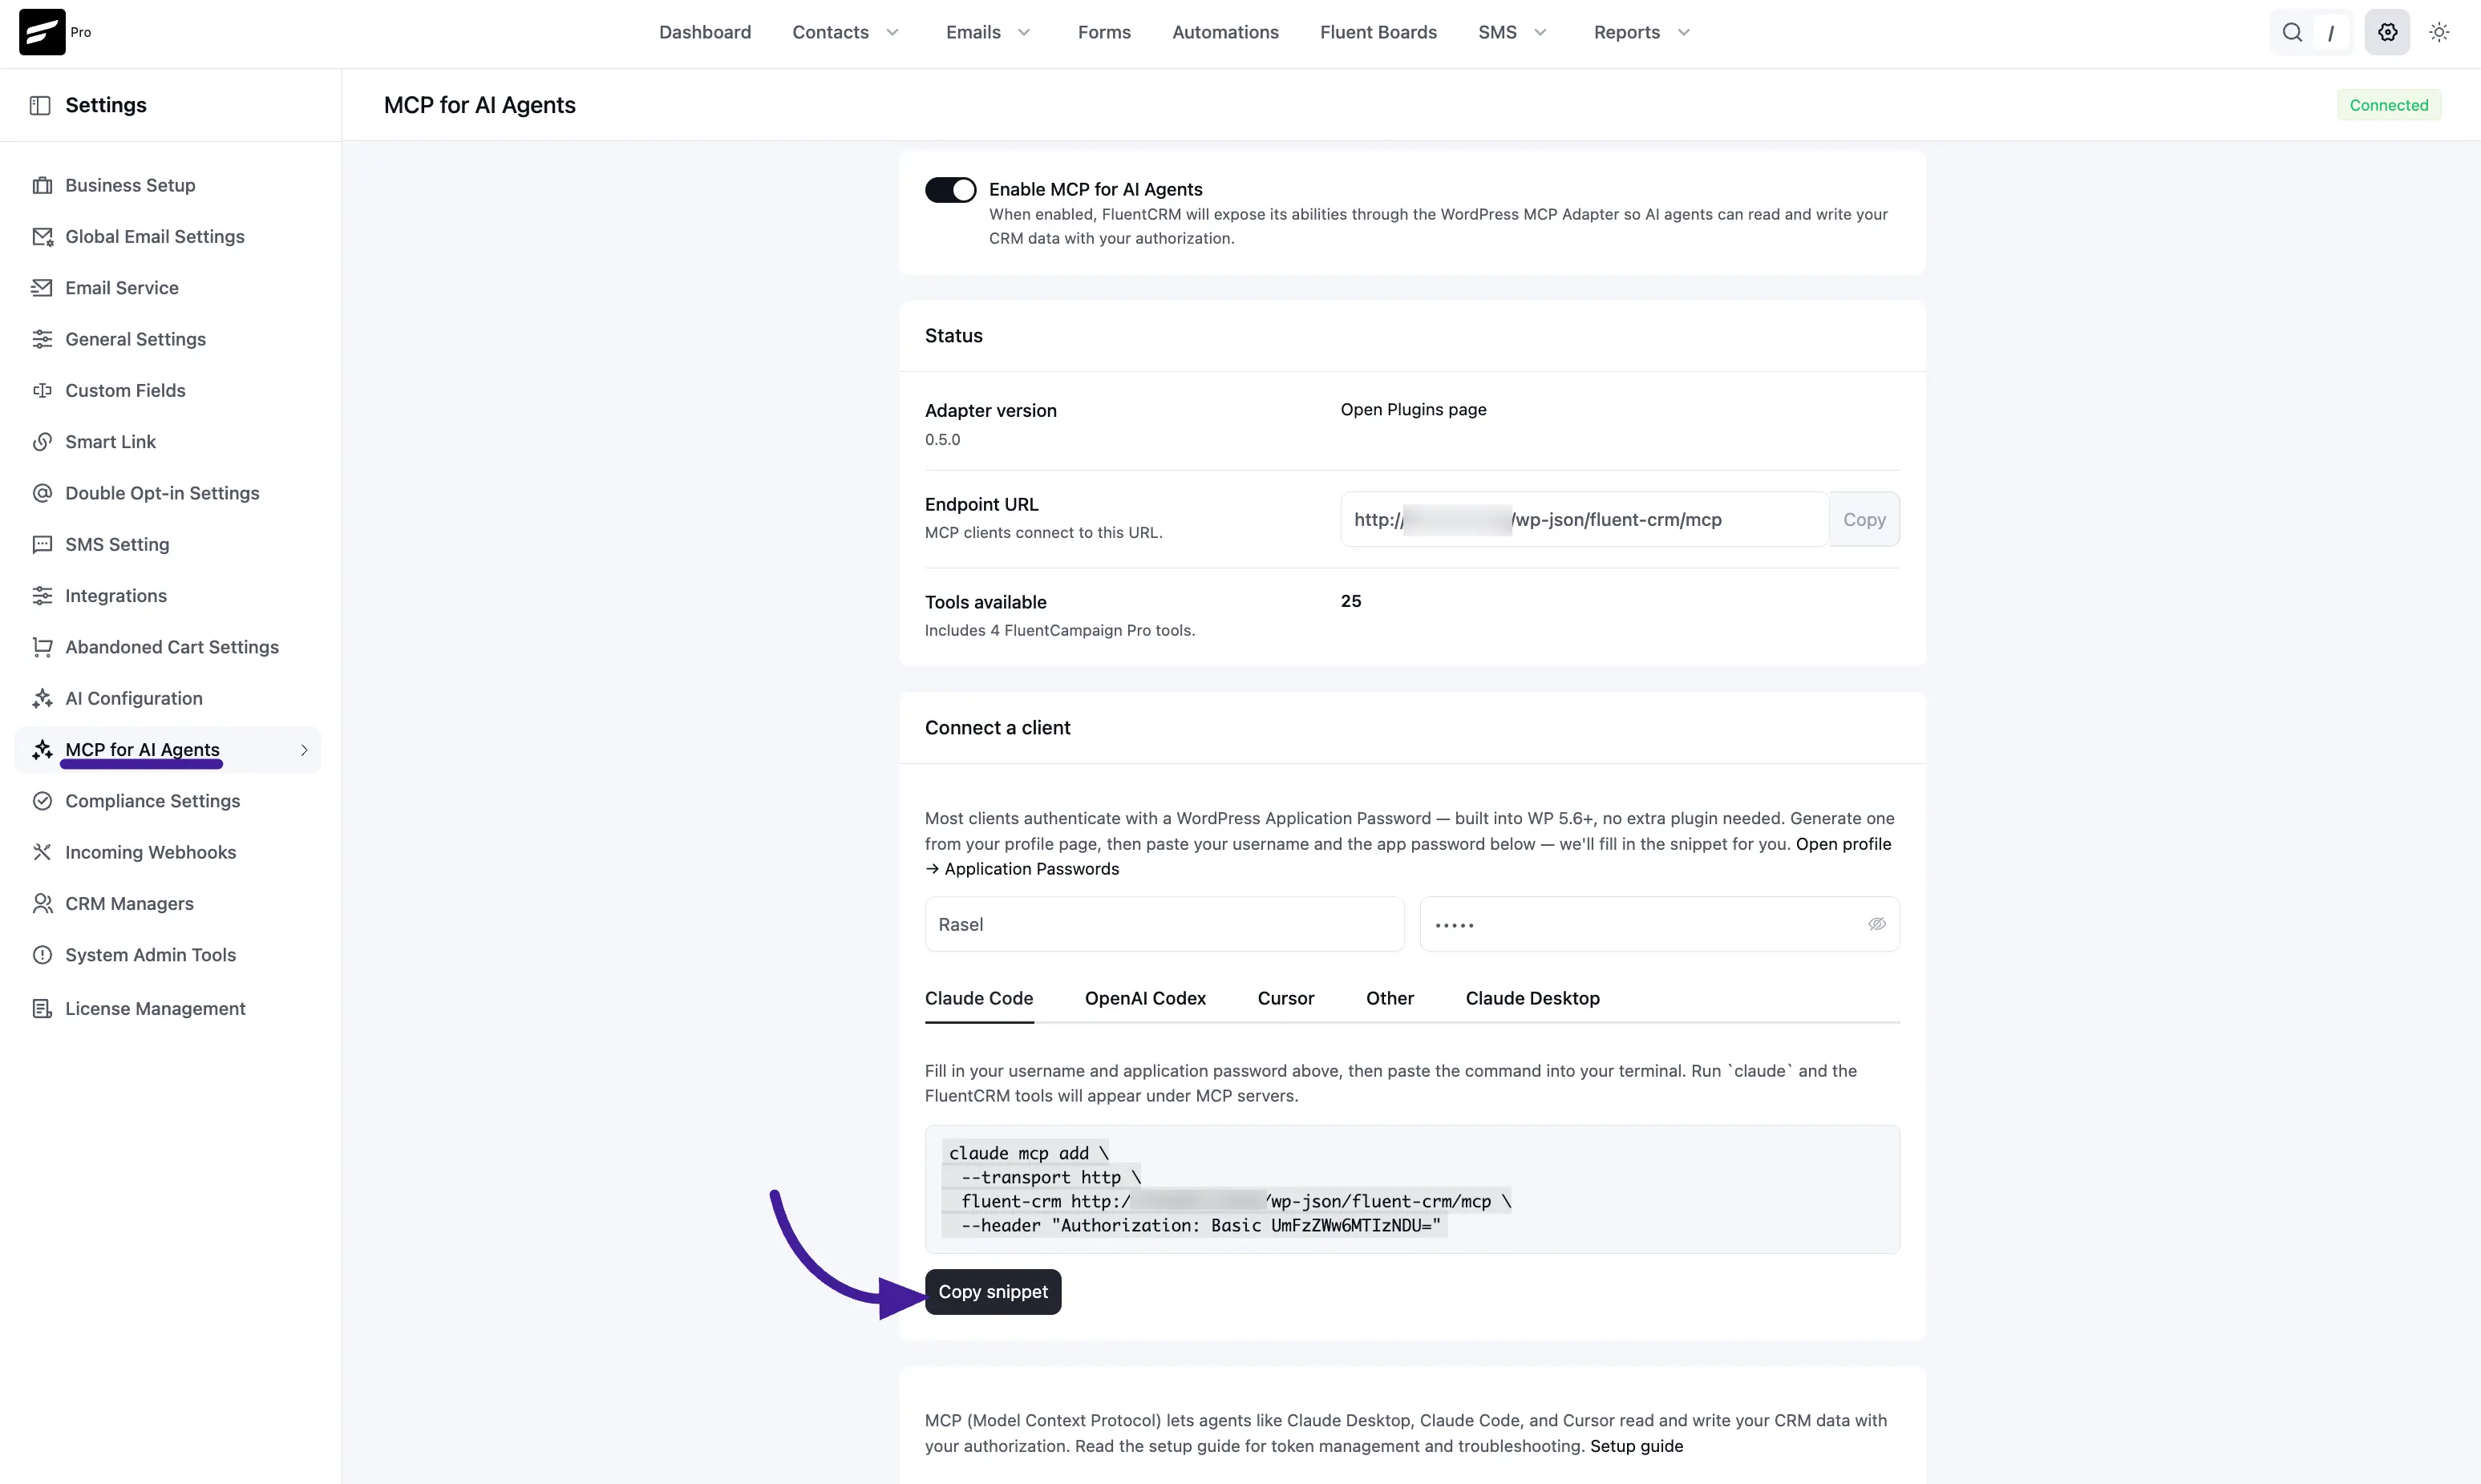Copy the Endpoint URL
The width and height of the screenshot is (2481, 1484).
coord(1864,519)
